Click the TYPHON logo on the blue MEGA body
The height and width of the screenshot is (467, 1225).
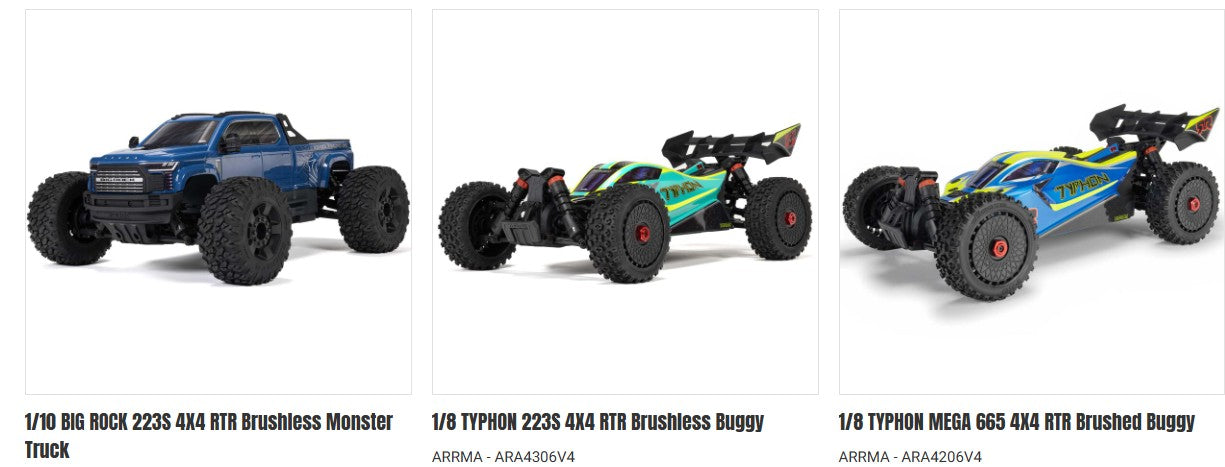[1082, 185]
